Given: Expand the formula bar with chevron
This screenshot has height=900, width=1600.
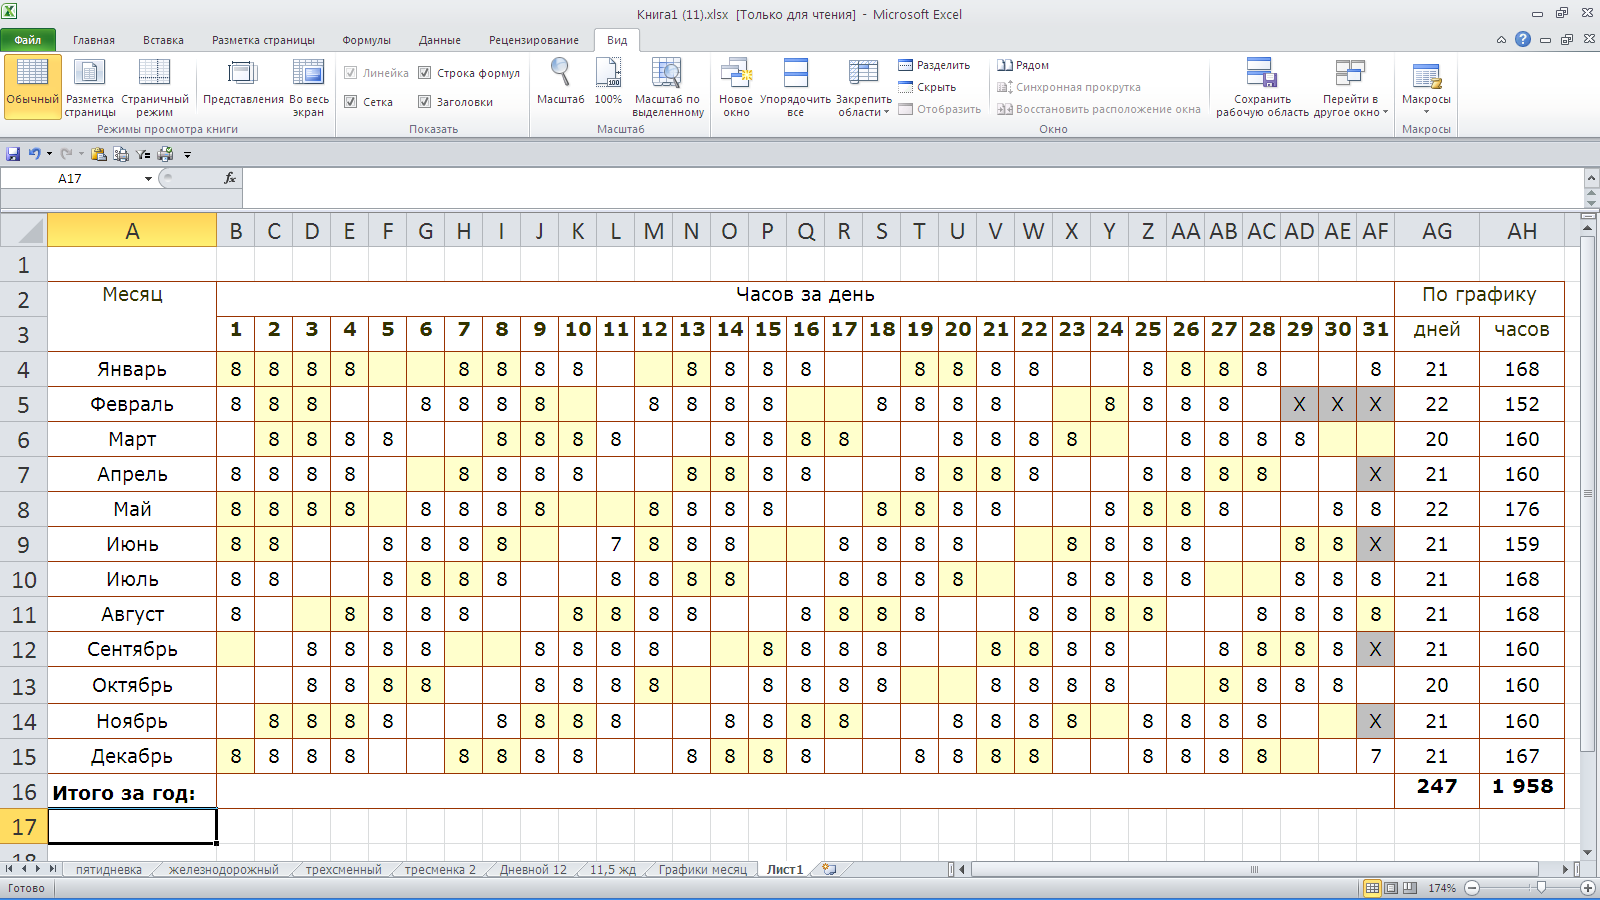Looking at the screenshot, I should coord(1591,177).
